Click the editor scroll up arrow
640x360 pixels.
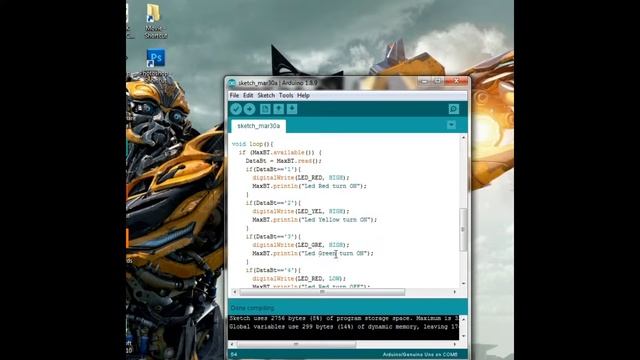click(x=463, y=138)
